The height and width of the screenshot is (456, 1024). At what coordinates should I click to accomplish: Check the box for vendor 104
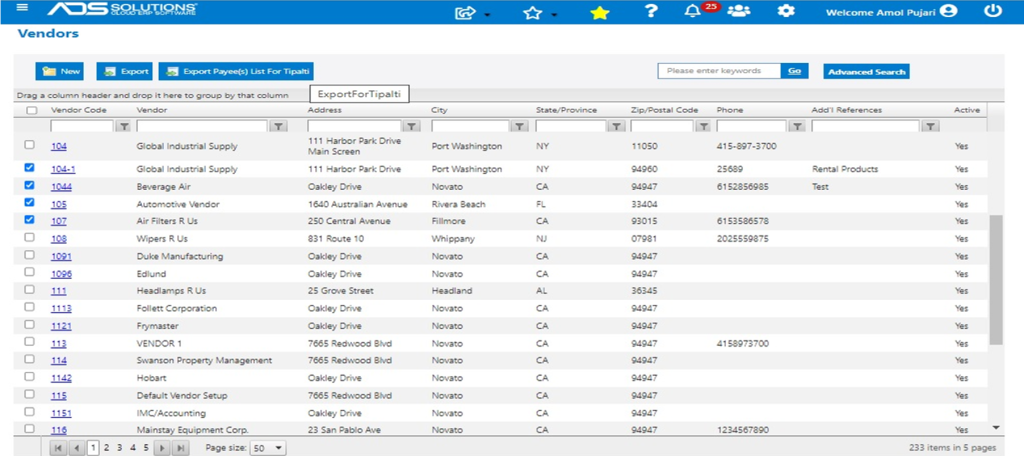point(29,144)
